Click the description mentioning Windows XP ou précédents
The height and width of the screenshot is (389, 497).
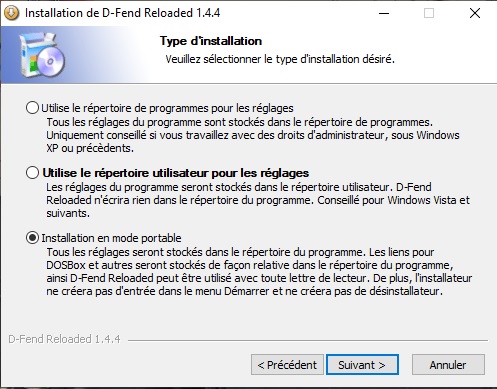[253, 135]
